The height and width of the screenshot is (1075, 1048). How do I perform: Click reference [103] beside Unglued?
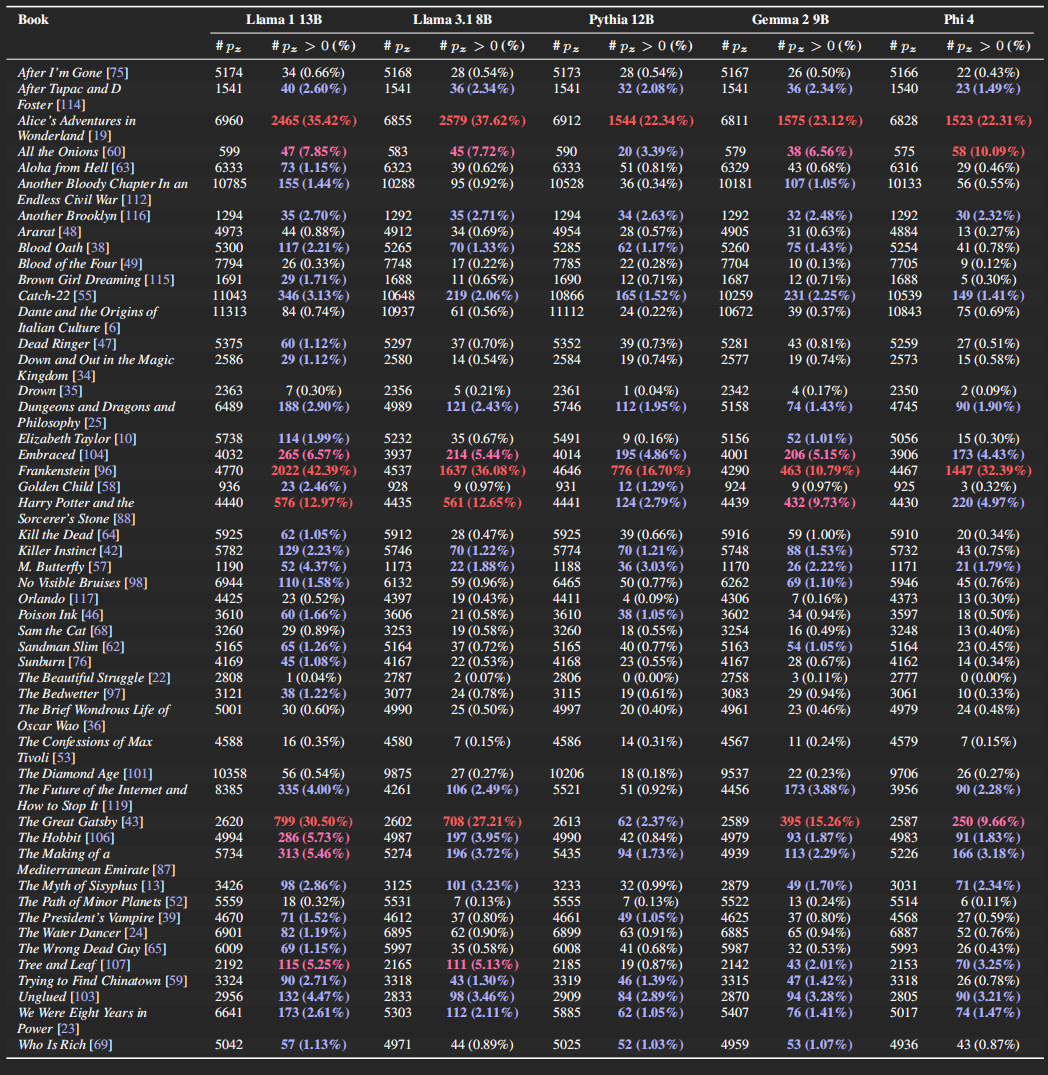[85, 997]
